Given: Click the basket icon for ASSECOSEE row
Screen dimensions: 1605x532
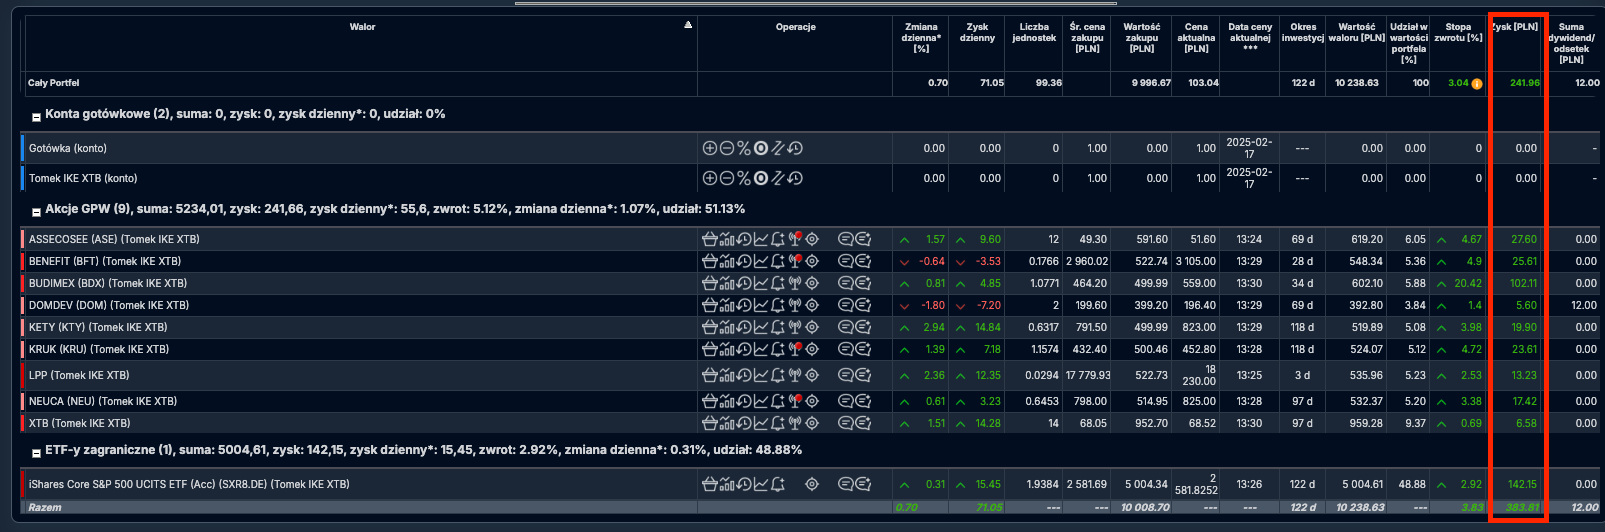Looking at the screenshot, I should 710,239.
